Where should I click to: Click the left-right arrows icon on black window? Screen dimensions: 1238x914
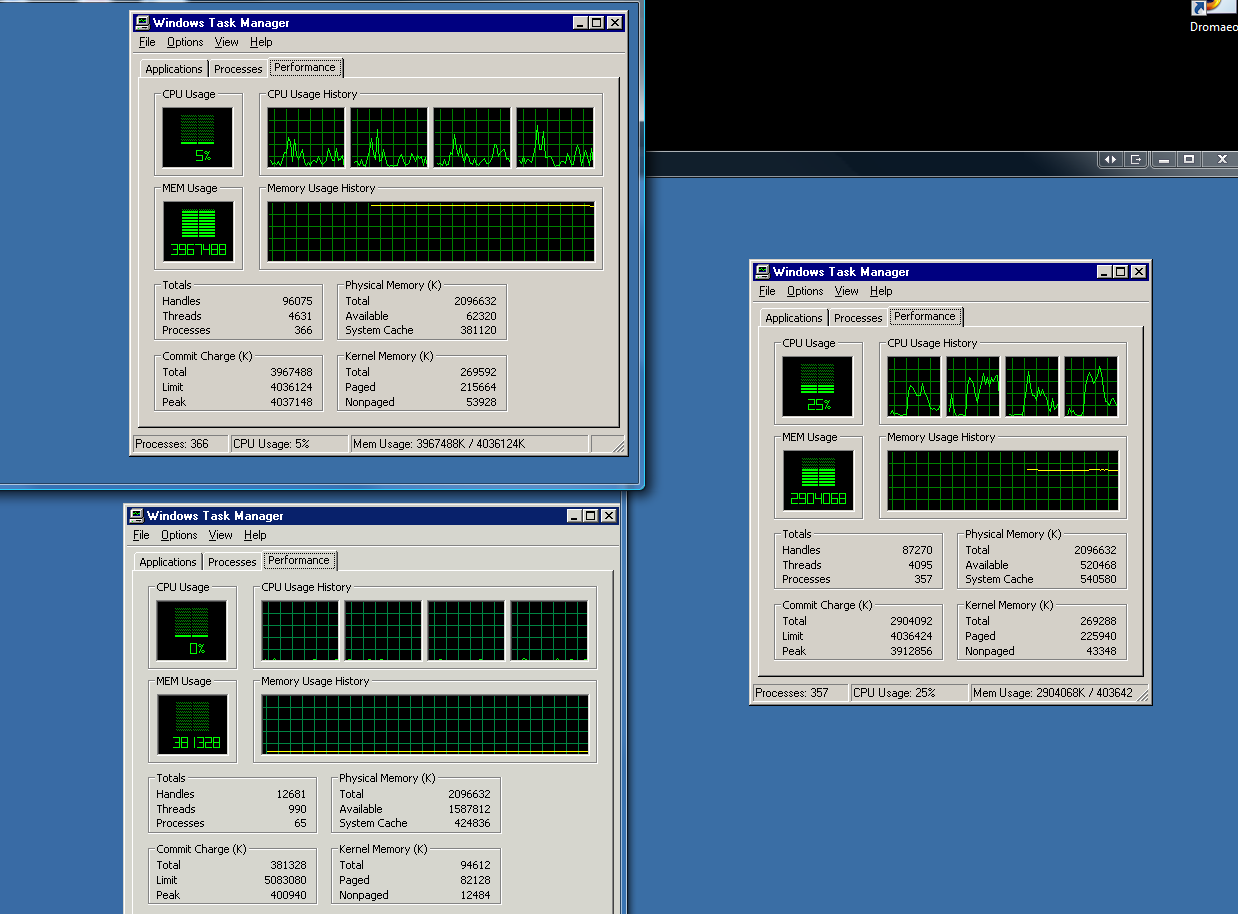click(1110, 159)
